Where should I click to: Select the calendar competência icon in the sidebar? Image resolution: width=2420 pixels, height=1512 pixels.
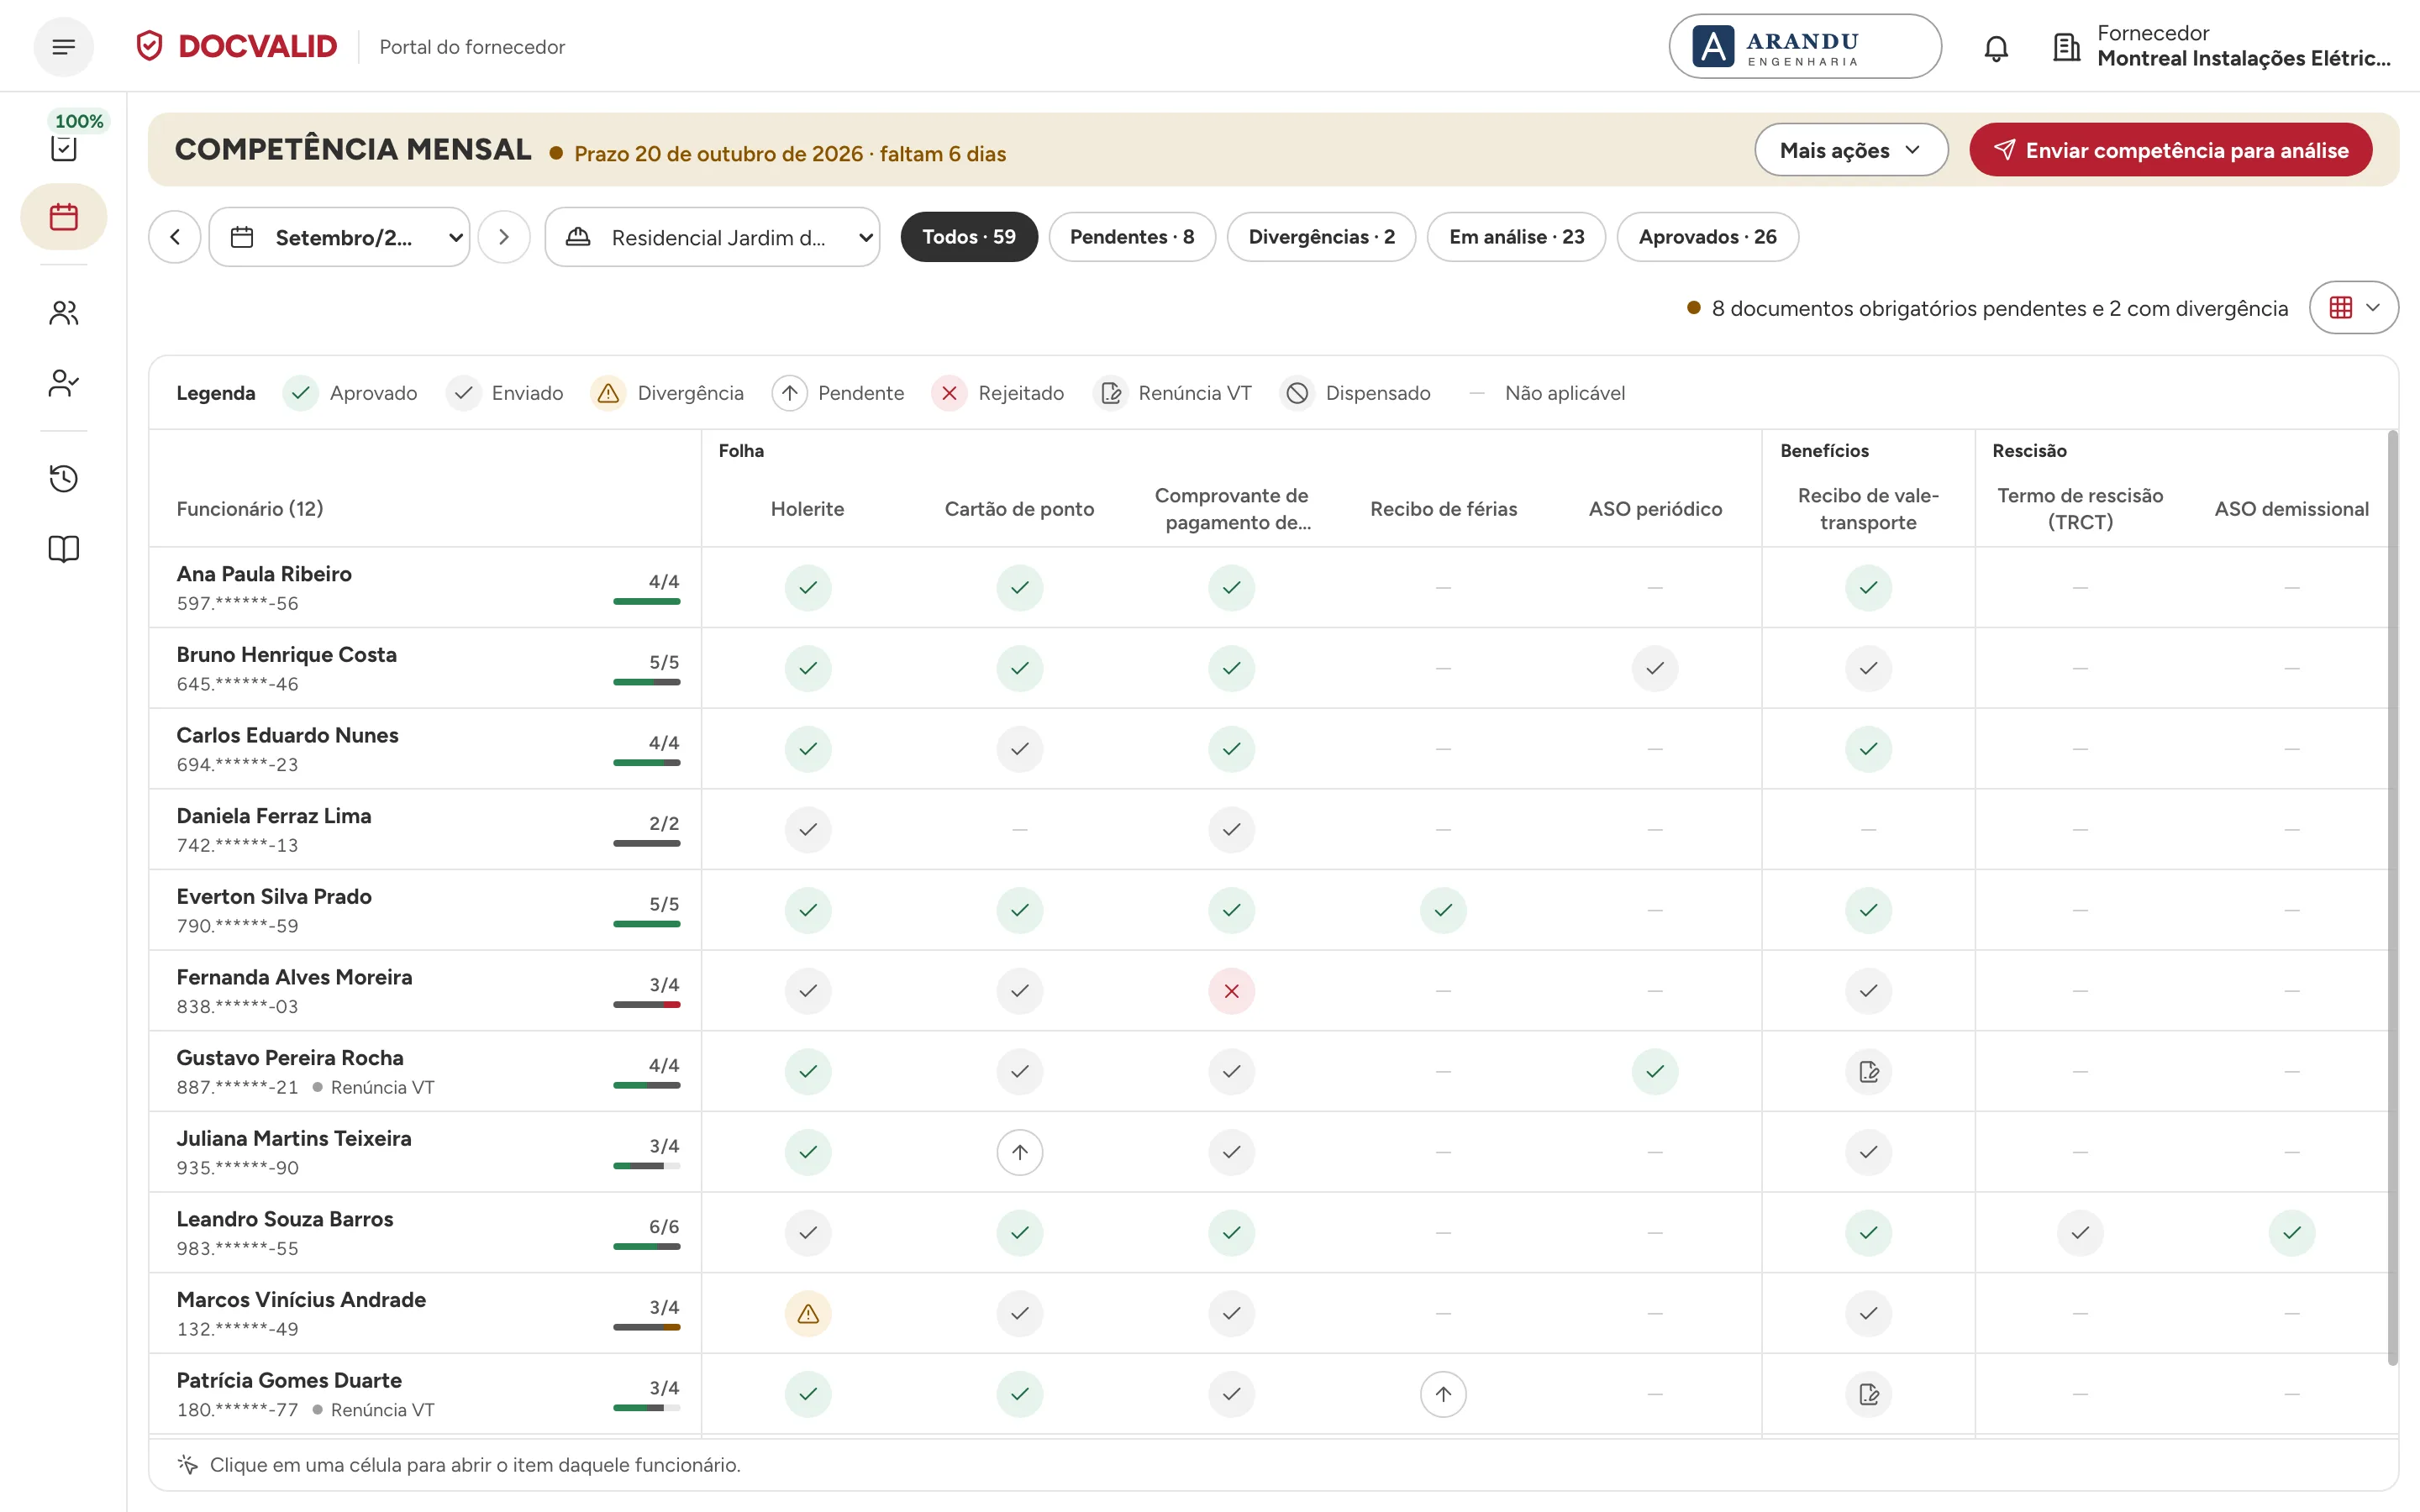click(x=64, y=217)
